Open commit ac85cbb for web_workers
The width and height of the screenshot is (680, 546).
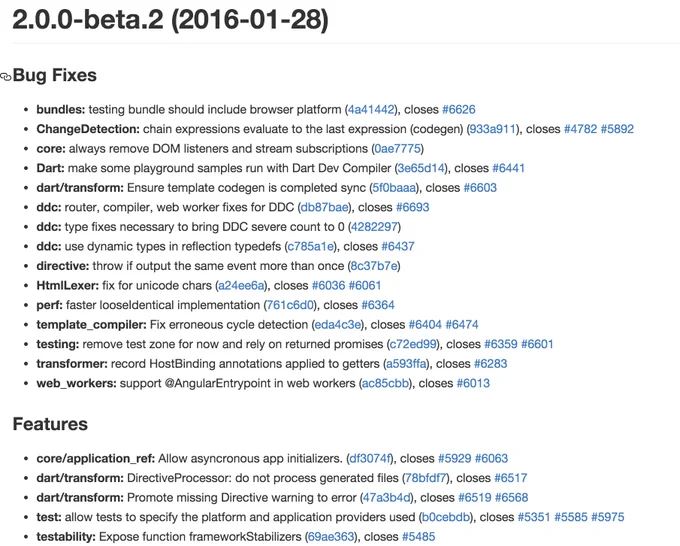[386, 383]
